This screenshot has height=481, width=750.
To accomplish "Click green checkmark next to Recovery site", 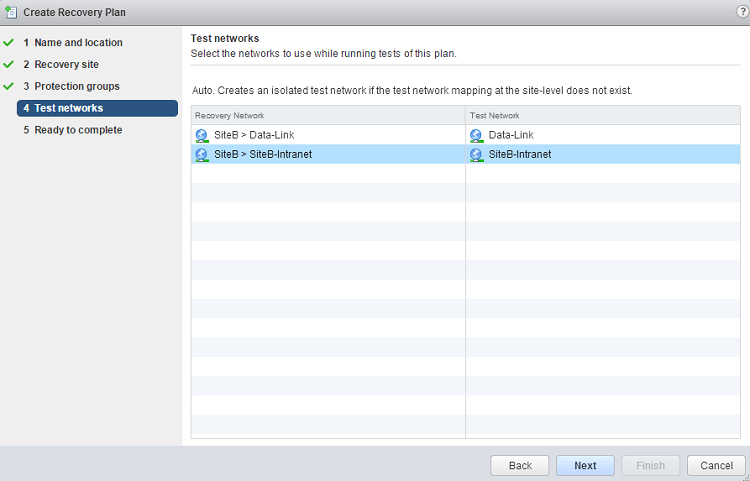I will point(9,65).
